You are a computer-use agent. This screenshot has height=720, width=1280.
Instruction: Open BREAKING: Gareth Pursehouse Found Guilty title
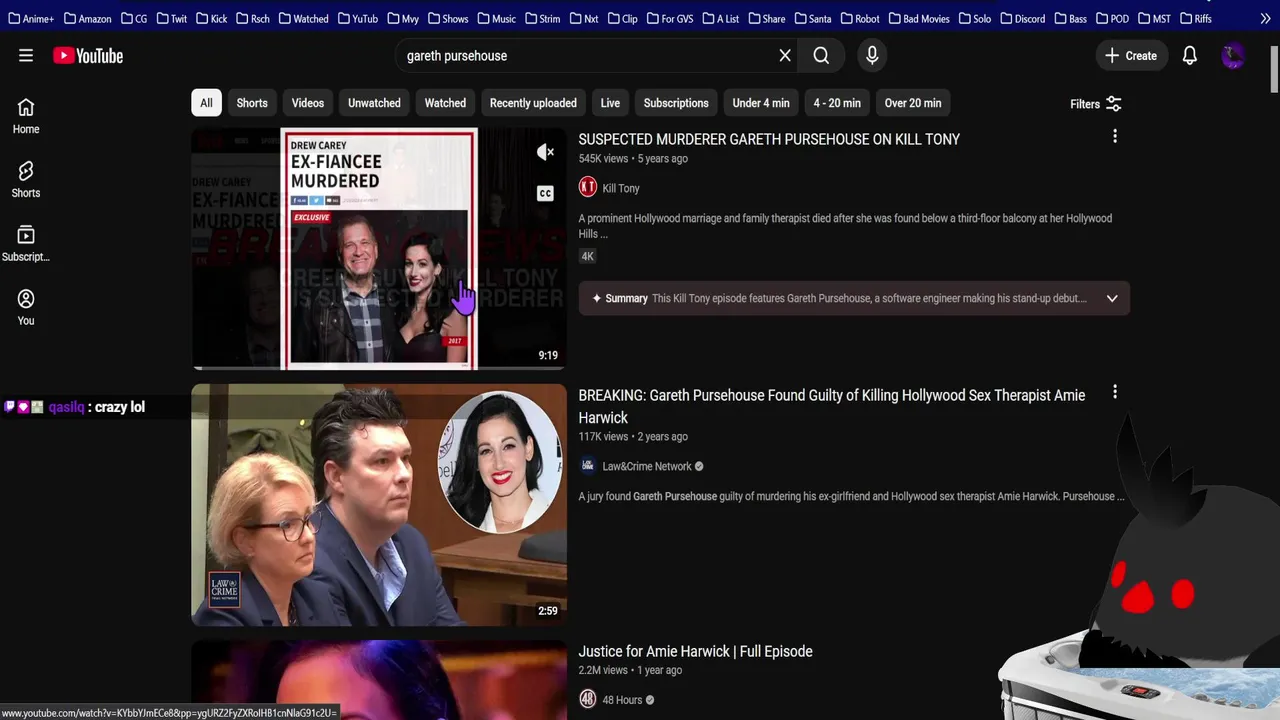(x=832, y=406)
